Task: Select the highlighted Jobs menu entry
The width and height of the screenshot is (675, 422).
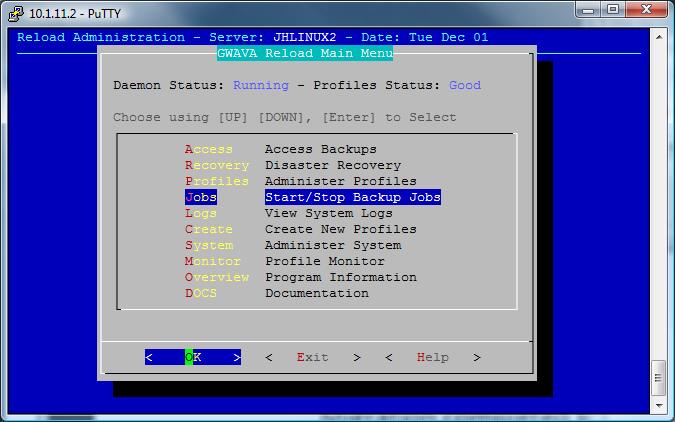Action: click(x=201, y=197)
